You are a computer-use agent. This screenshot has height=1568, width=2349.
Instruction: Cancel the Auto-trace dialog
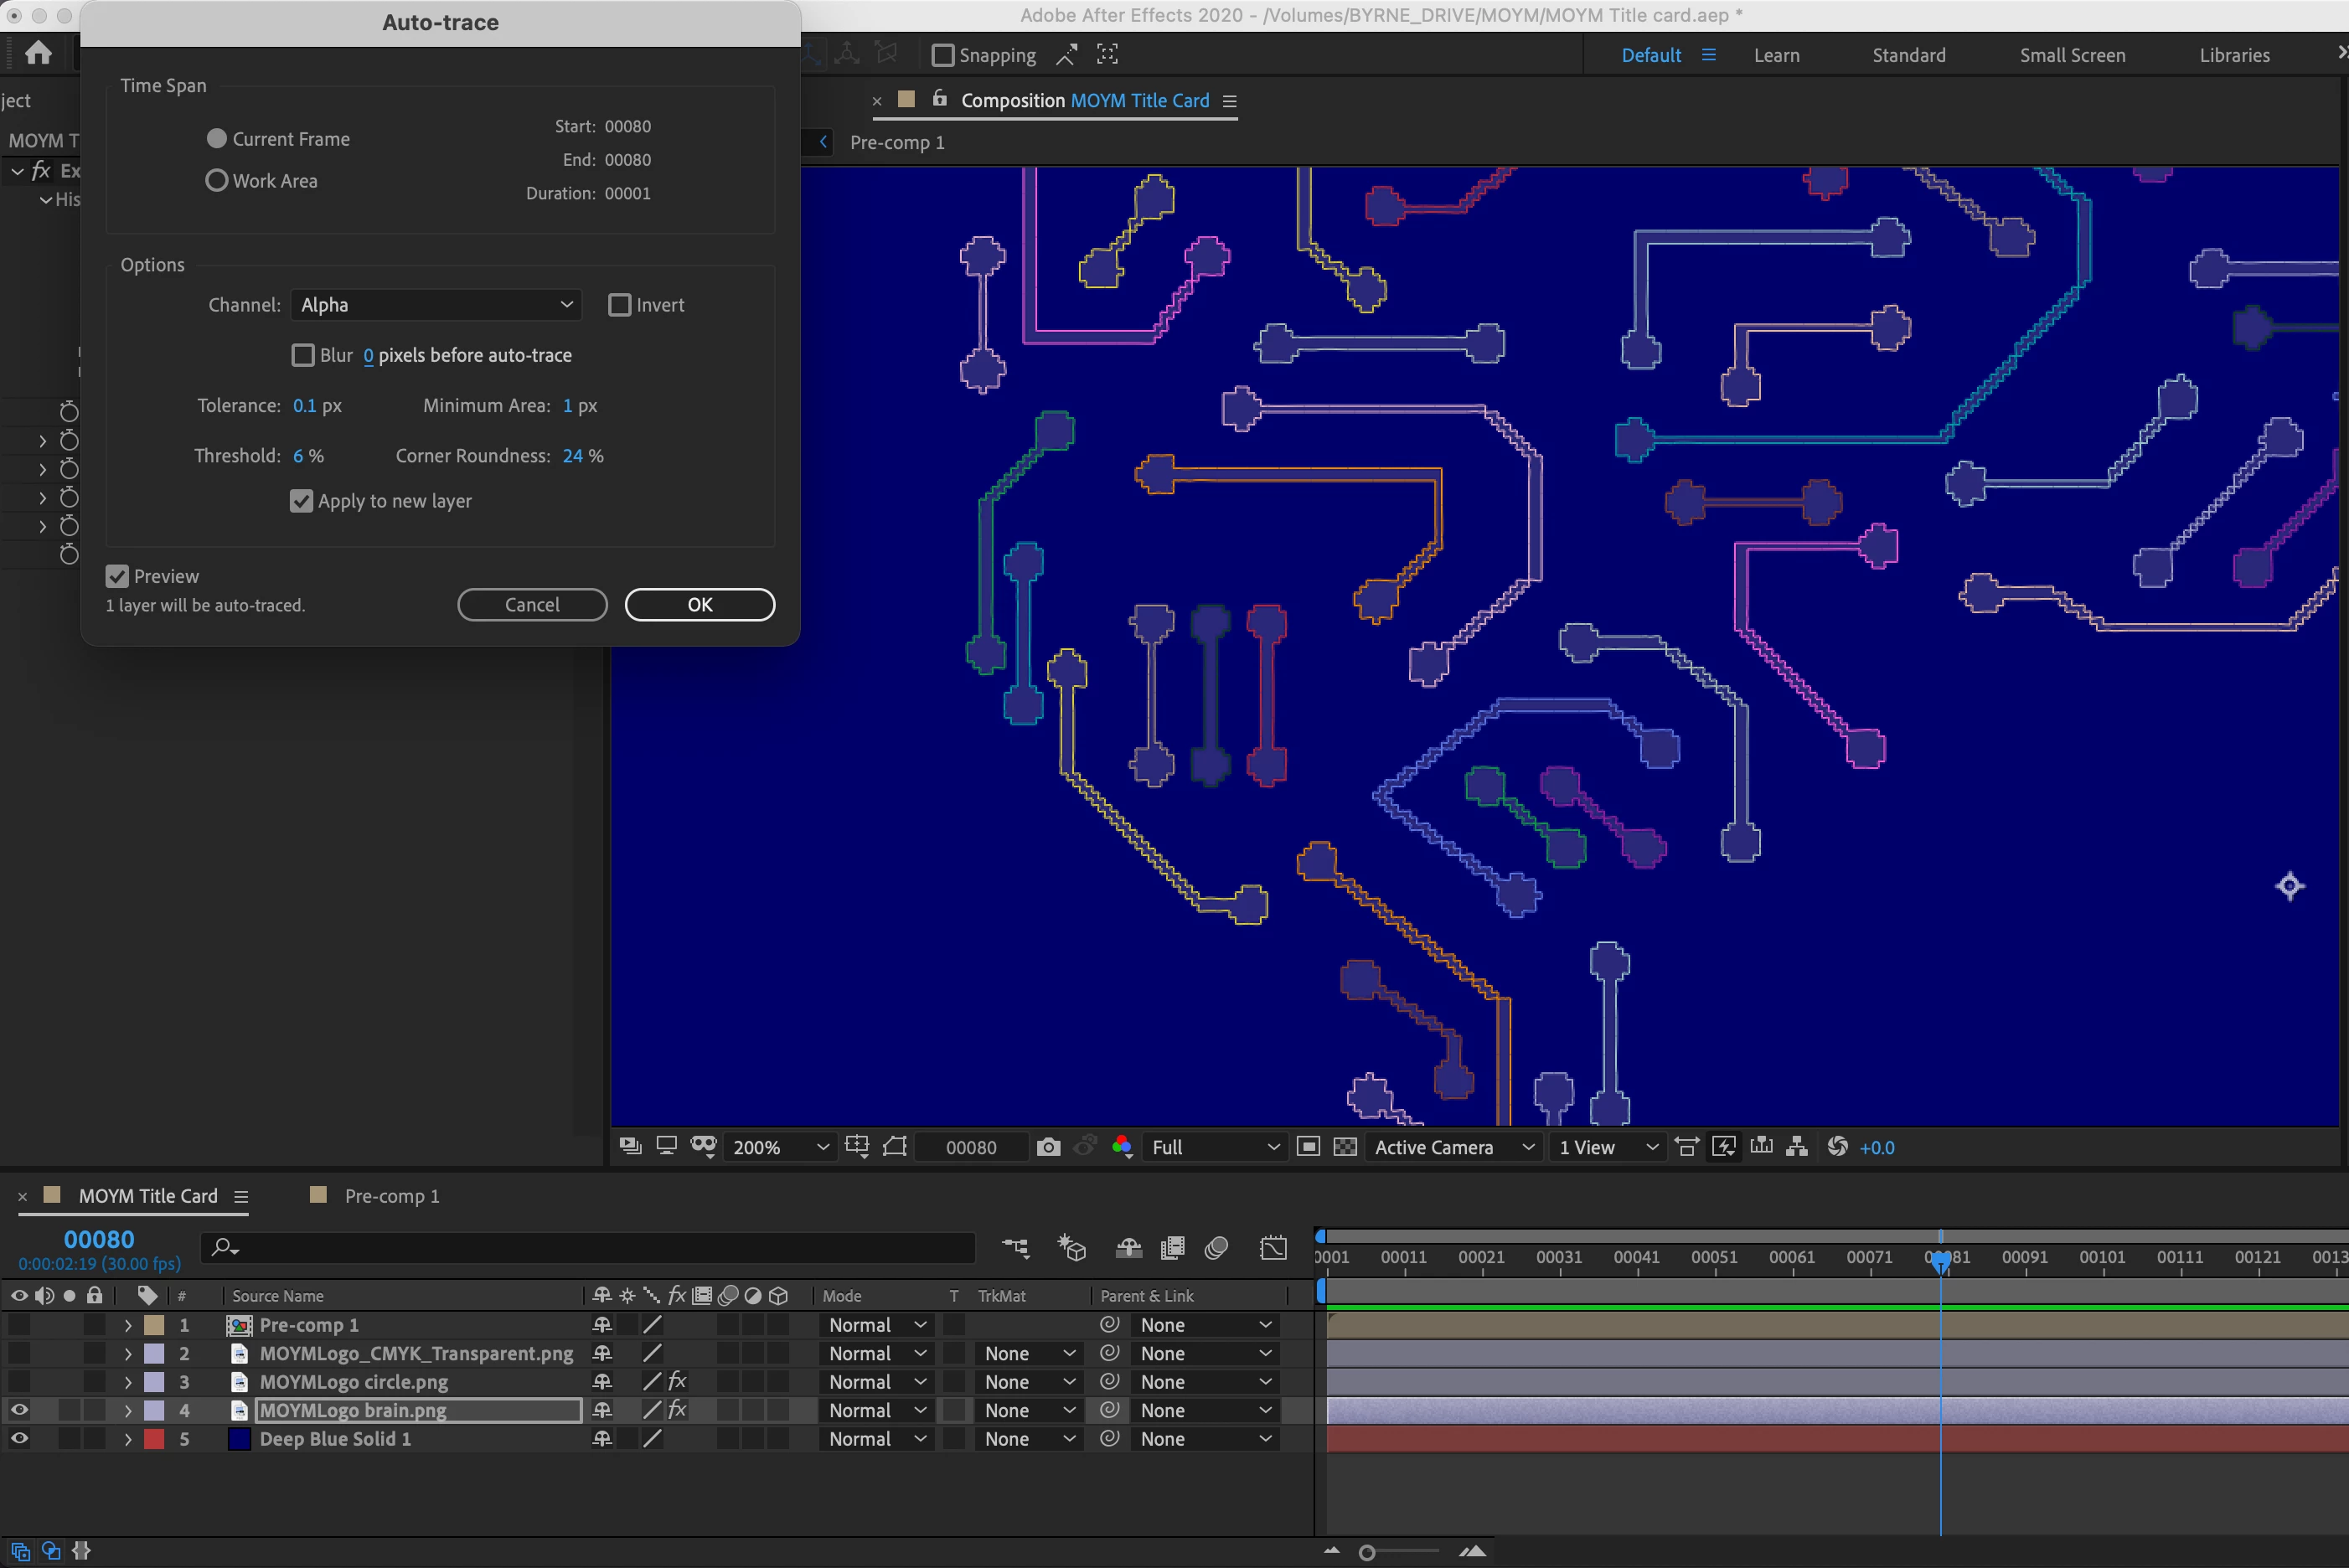(x=532, y=604)
